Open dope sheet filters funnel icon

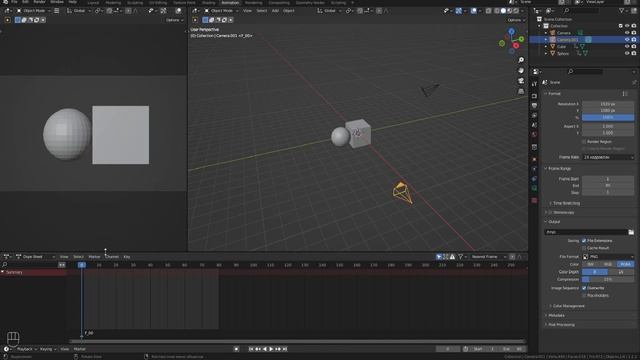coord(460,257)
